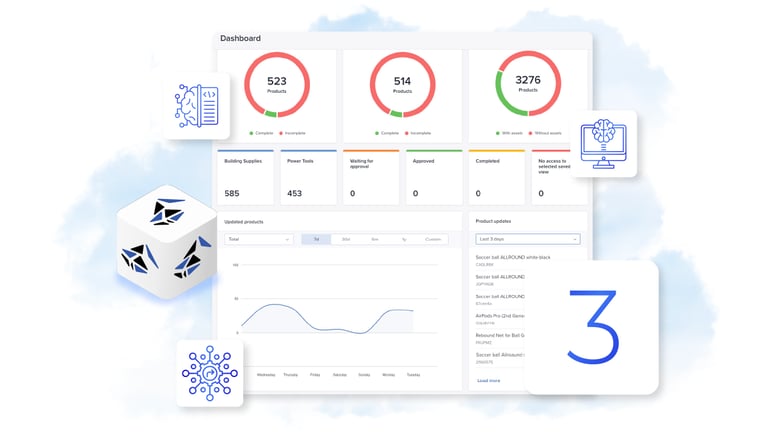The height and width of the screenshot is (432, 768).
Task: Open Soccer ball ALLROUND white-black product entry
Action: click(513, 260)
